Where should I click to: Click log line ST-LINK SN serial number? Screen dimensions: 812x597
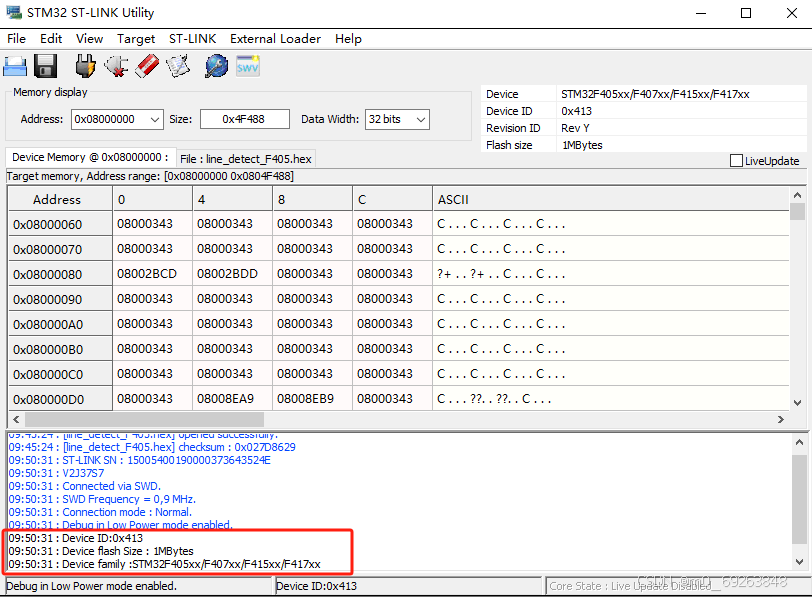139,460
